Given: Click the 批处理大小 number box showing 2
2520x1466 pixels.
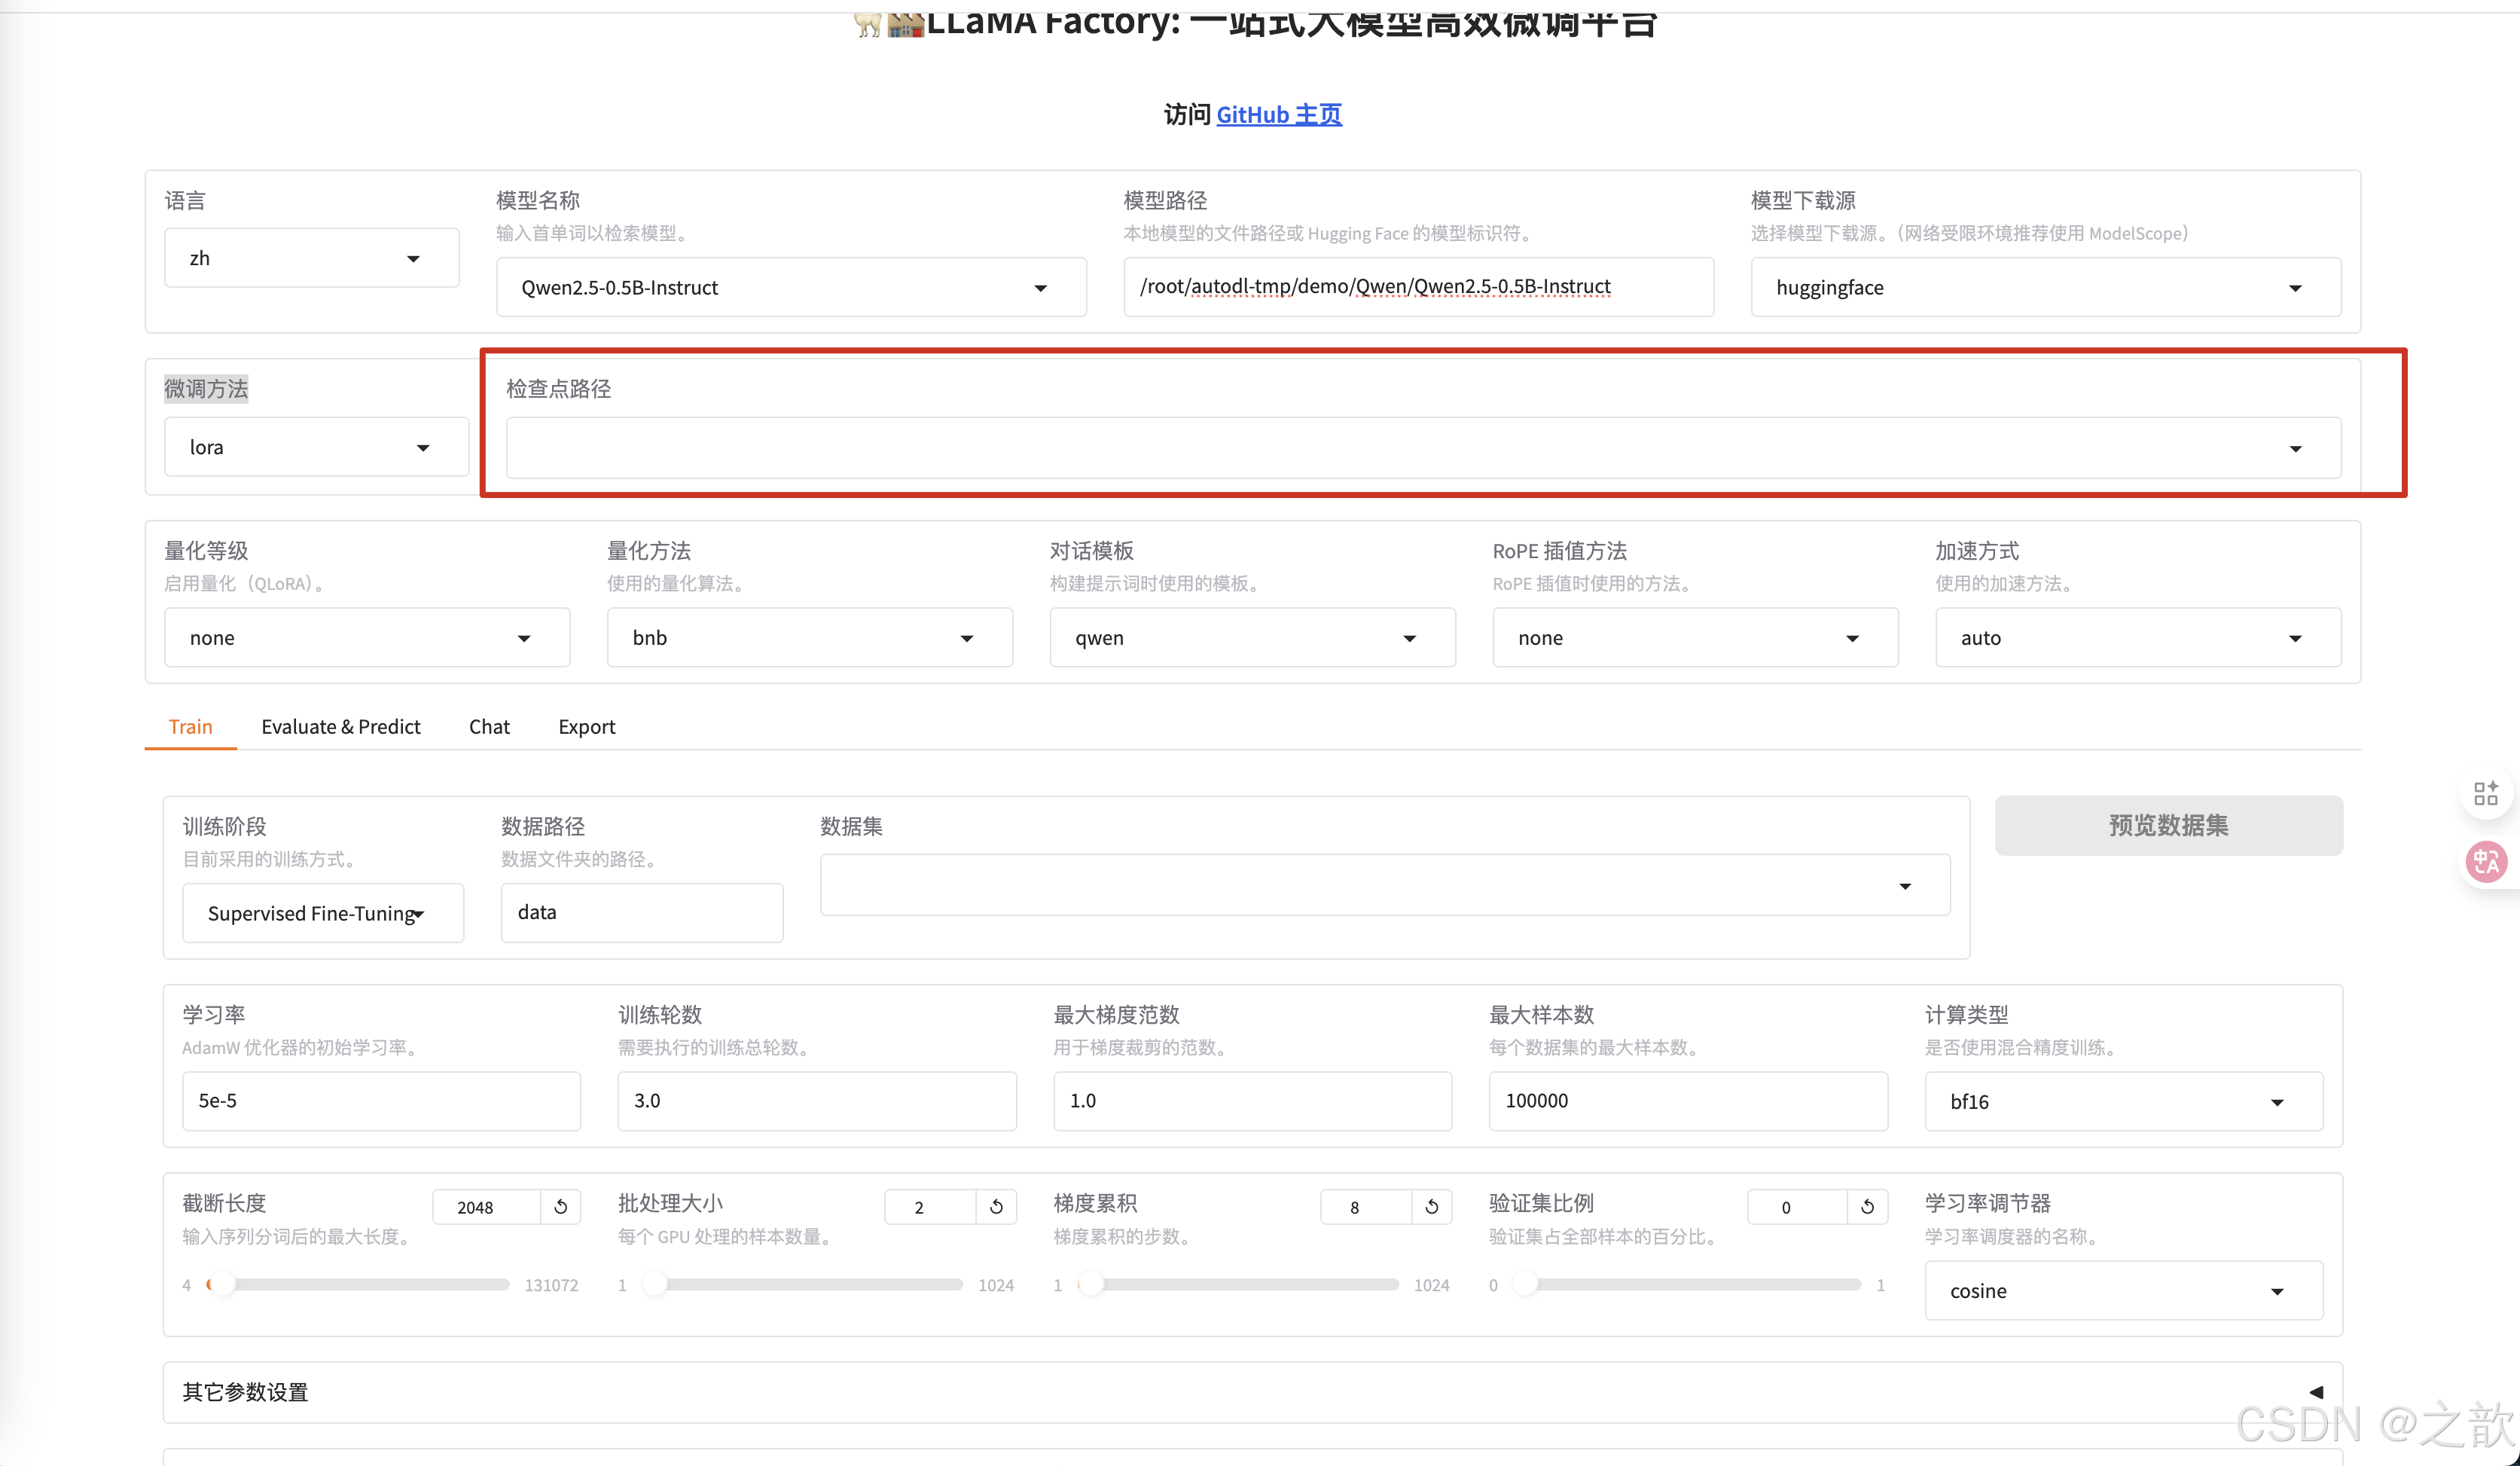Looking at the screenshot, I should (930, 1207).
